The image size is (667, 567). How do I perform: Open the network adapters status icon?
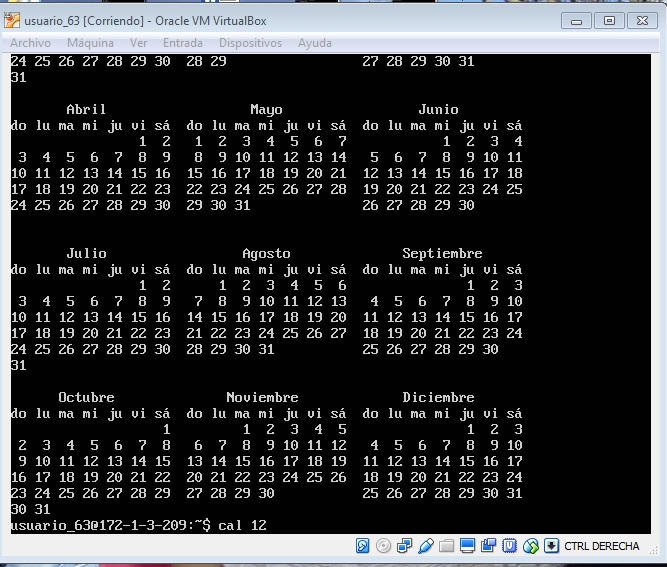(x=404, y=546)
